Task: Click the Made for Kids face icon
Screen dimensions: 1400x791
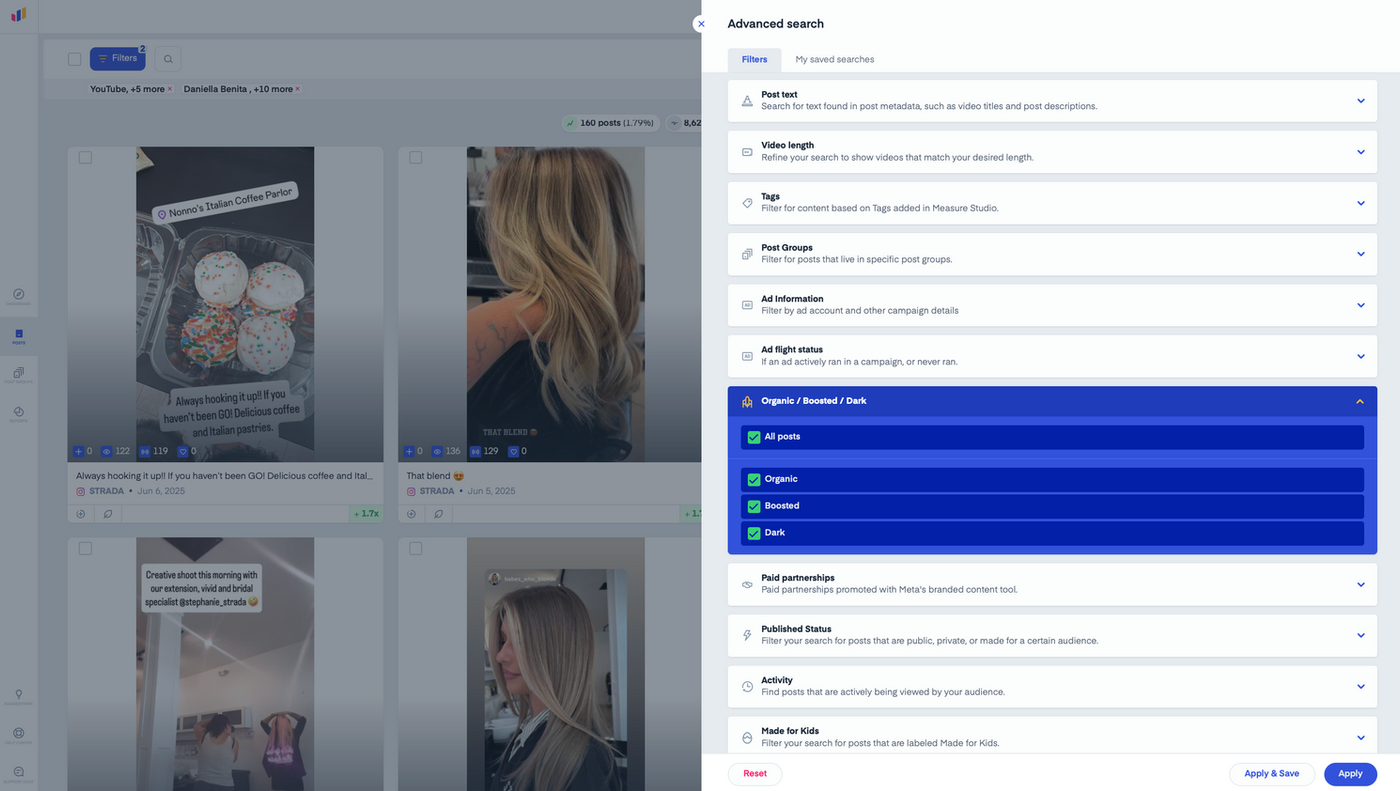Action: [x=747, y=737]
